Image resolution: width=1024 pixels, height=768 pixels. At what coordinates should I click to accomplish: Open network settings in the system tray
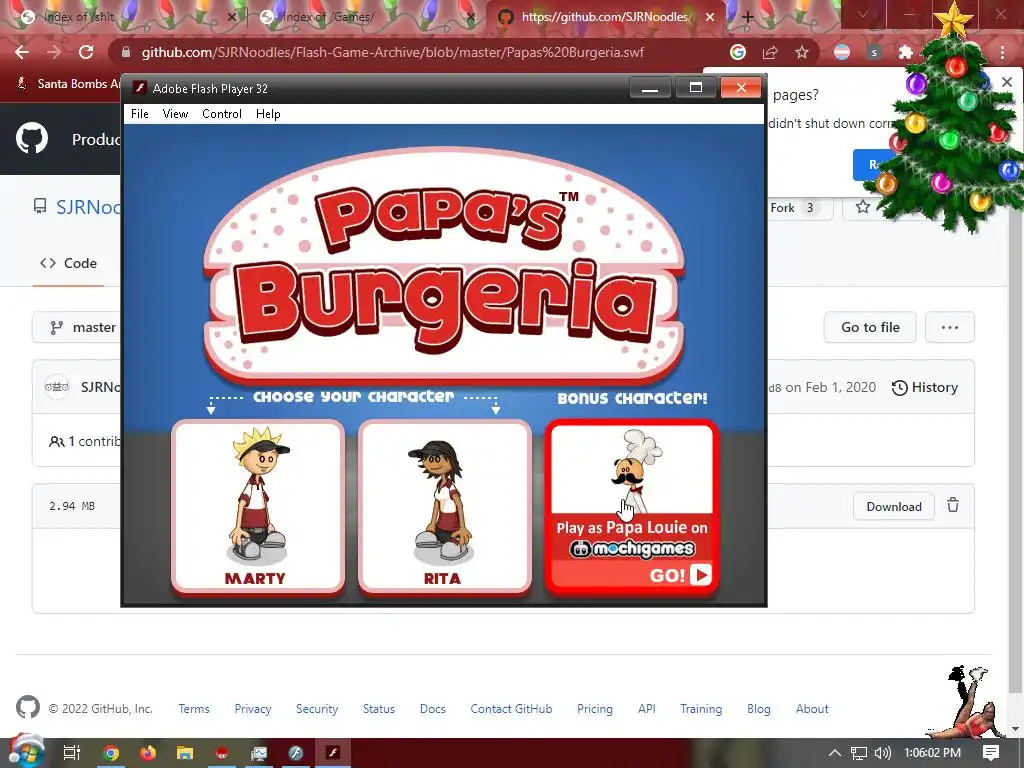click(x=859, y=753)
